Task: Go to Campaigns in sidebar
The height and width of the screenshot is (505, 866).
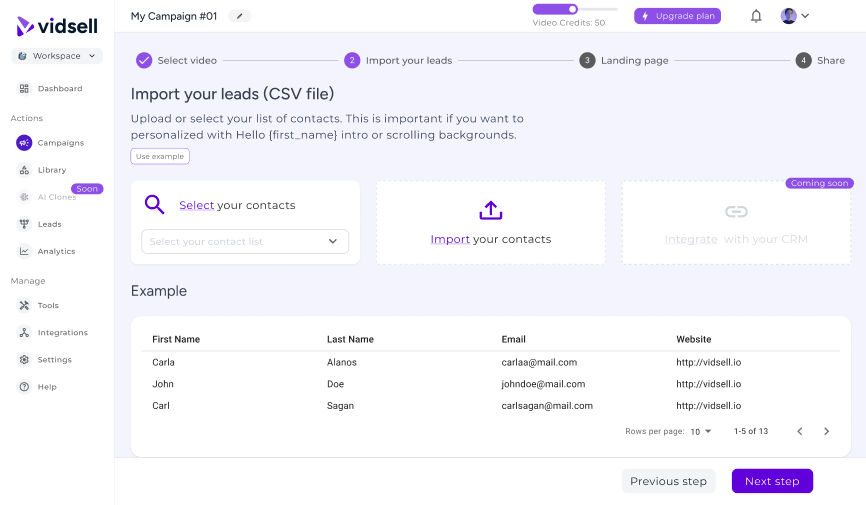Action: pos(61,143)
